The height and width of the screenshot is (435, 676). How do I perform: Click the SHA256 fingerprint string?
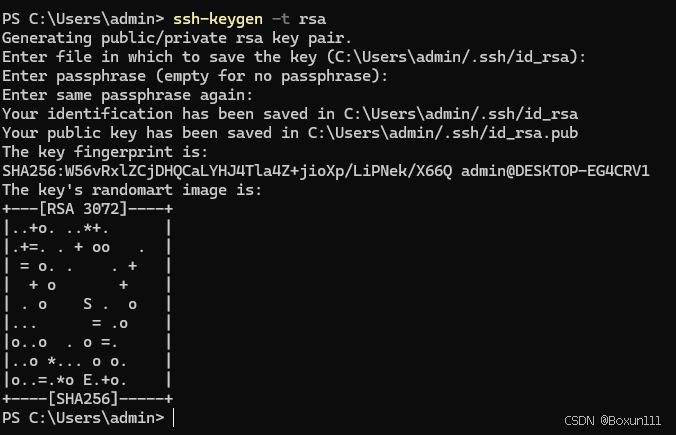(x=227, y=171)
